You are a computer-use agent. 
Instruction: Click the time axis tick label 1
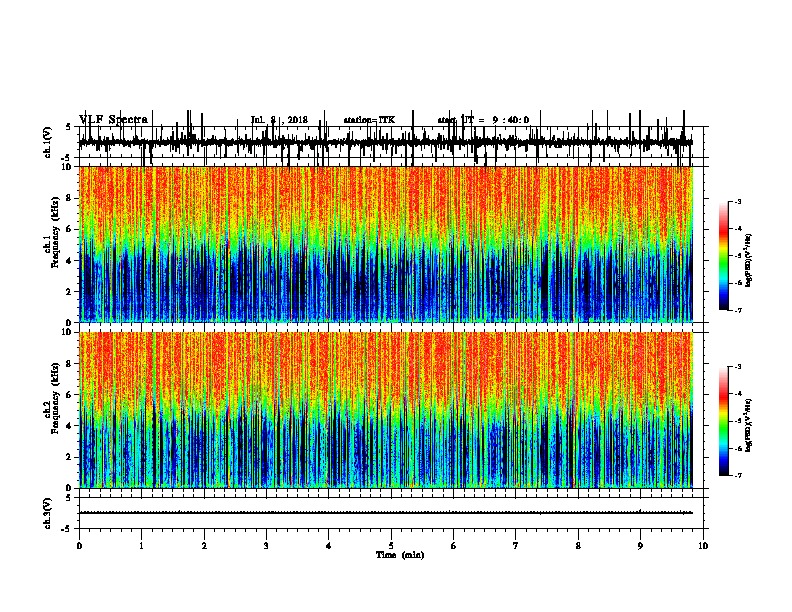tap(141, 545)
